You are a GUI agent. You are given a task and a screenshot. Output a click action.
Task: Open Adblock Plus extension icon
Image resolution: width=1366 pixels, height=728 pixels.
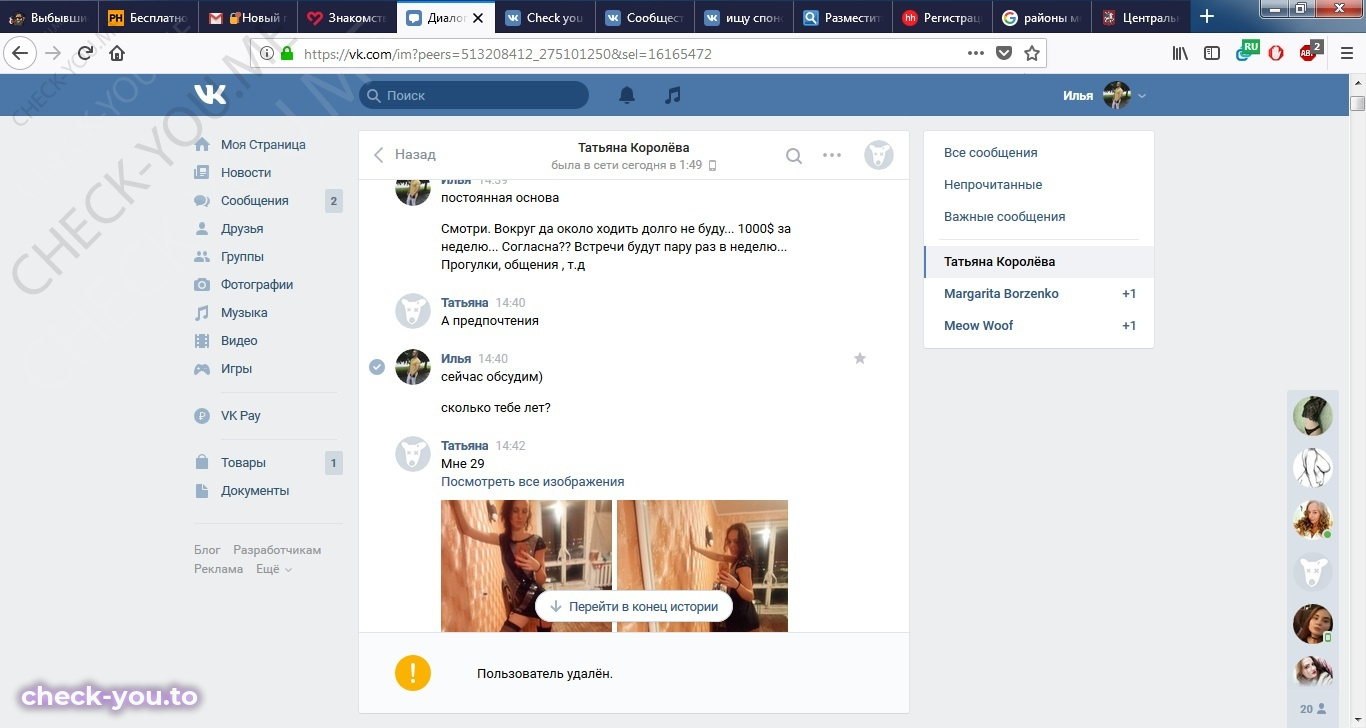pos(1309,52)
